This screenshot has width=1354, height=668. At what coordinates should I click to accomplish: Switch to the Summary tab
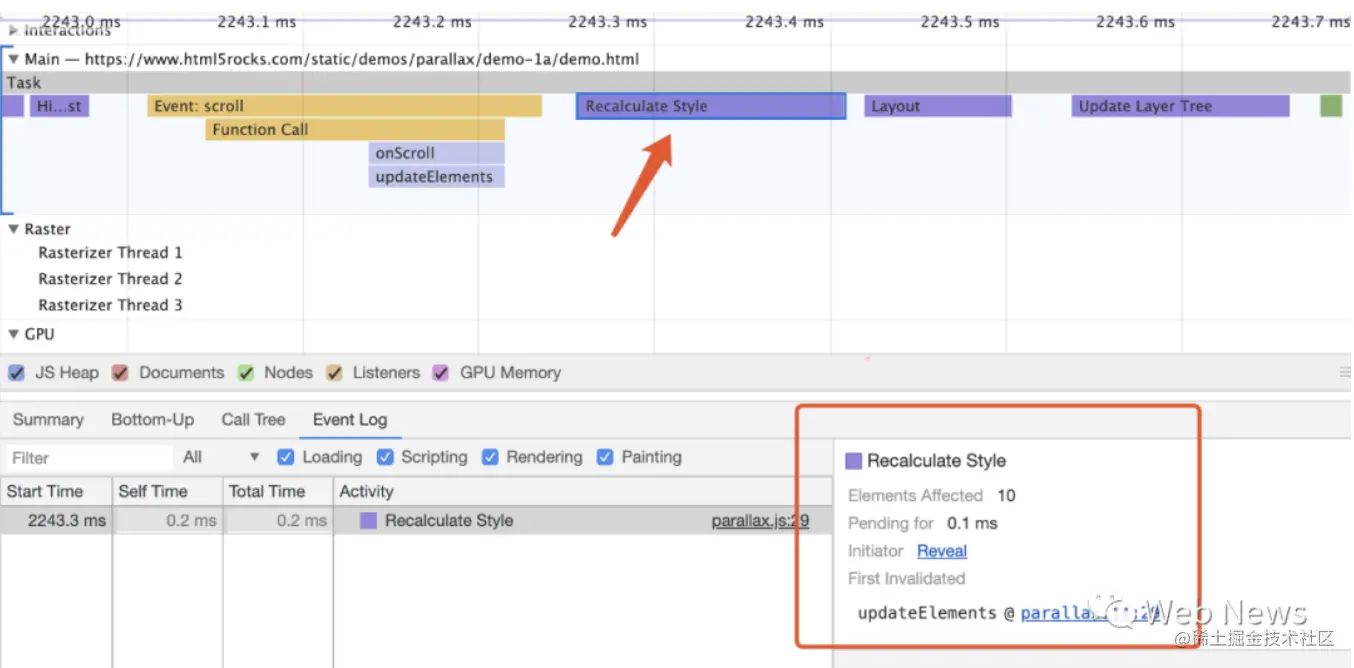point(48,420)
